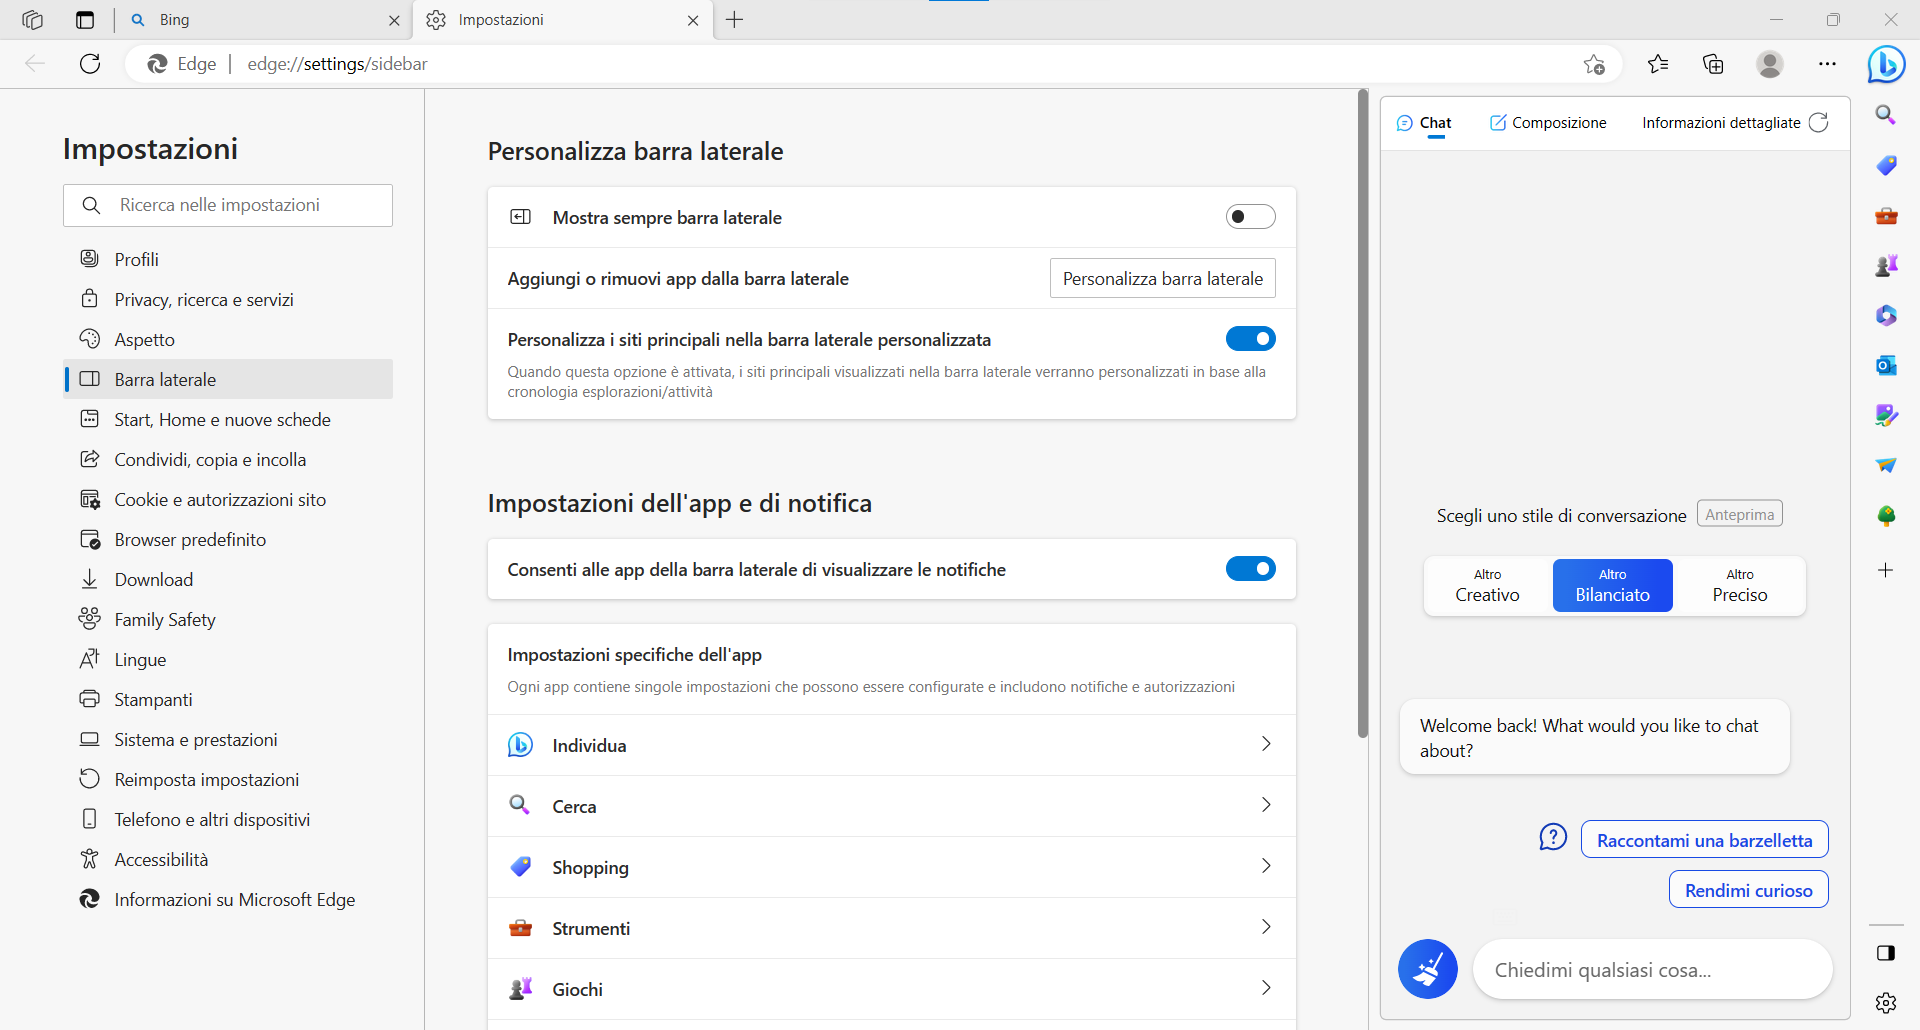This screenshot has width=1920, height=1030.
Task: Add page to favorites star icon
Action: pyautogui.click(x=1594, y=64)
